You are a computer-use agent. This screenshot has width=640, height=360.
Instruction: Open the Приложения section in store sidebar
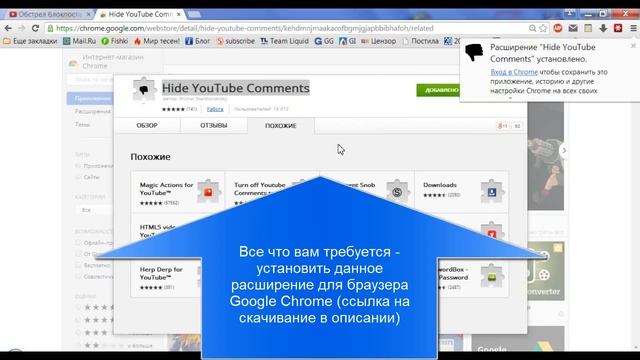coord(91,98)
